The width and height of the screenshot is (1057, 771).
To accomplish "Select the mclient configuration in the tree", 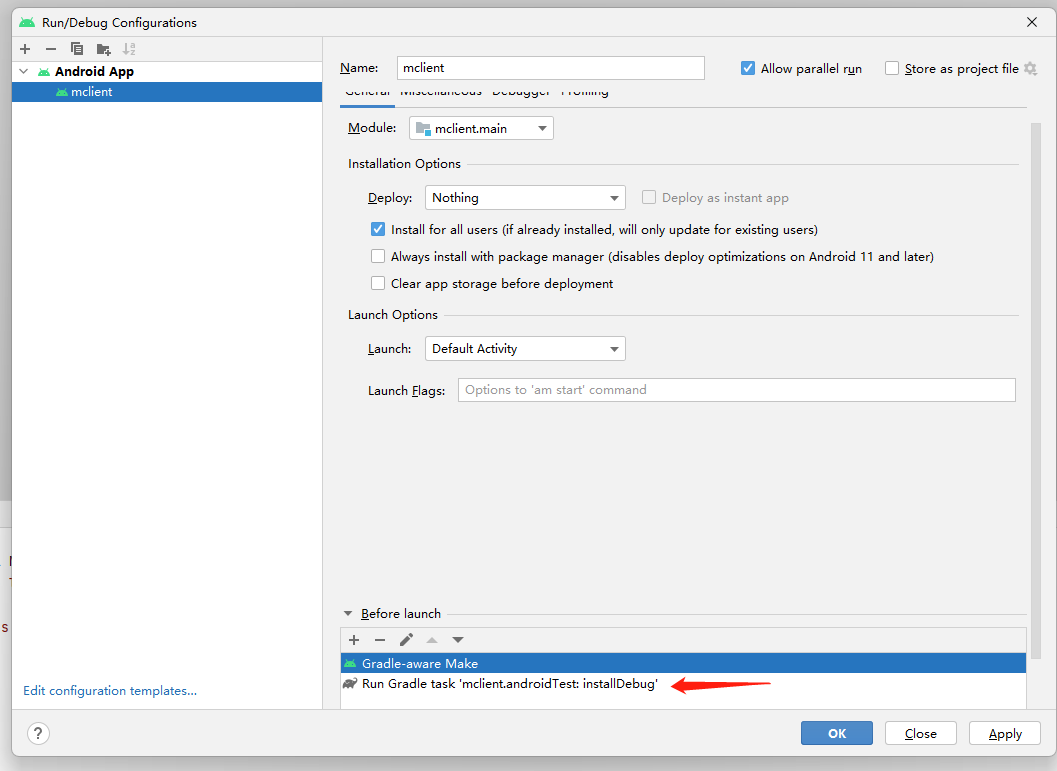I will tap(167, 92).
